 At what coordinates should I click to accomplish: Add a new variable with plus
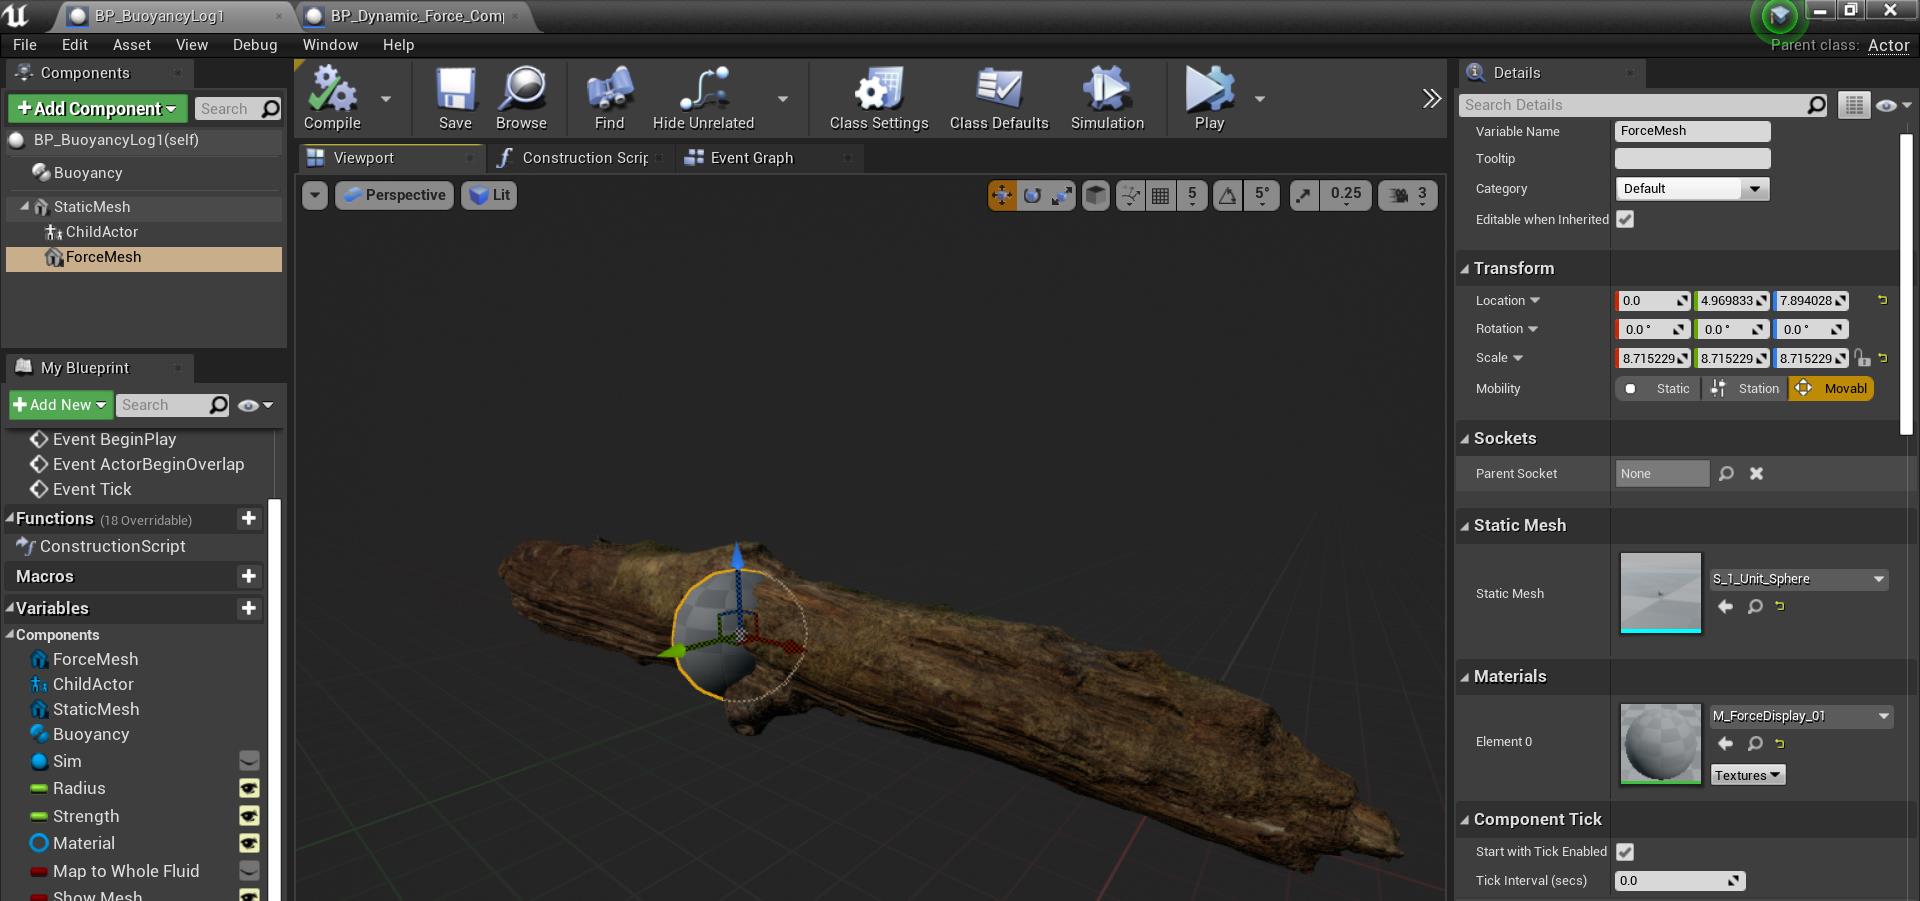coord(249,608)
